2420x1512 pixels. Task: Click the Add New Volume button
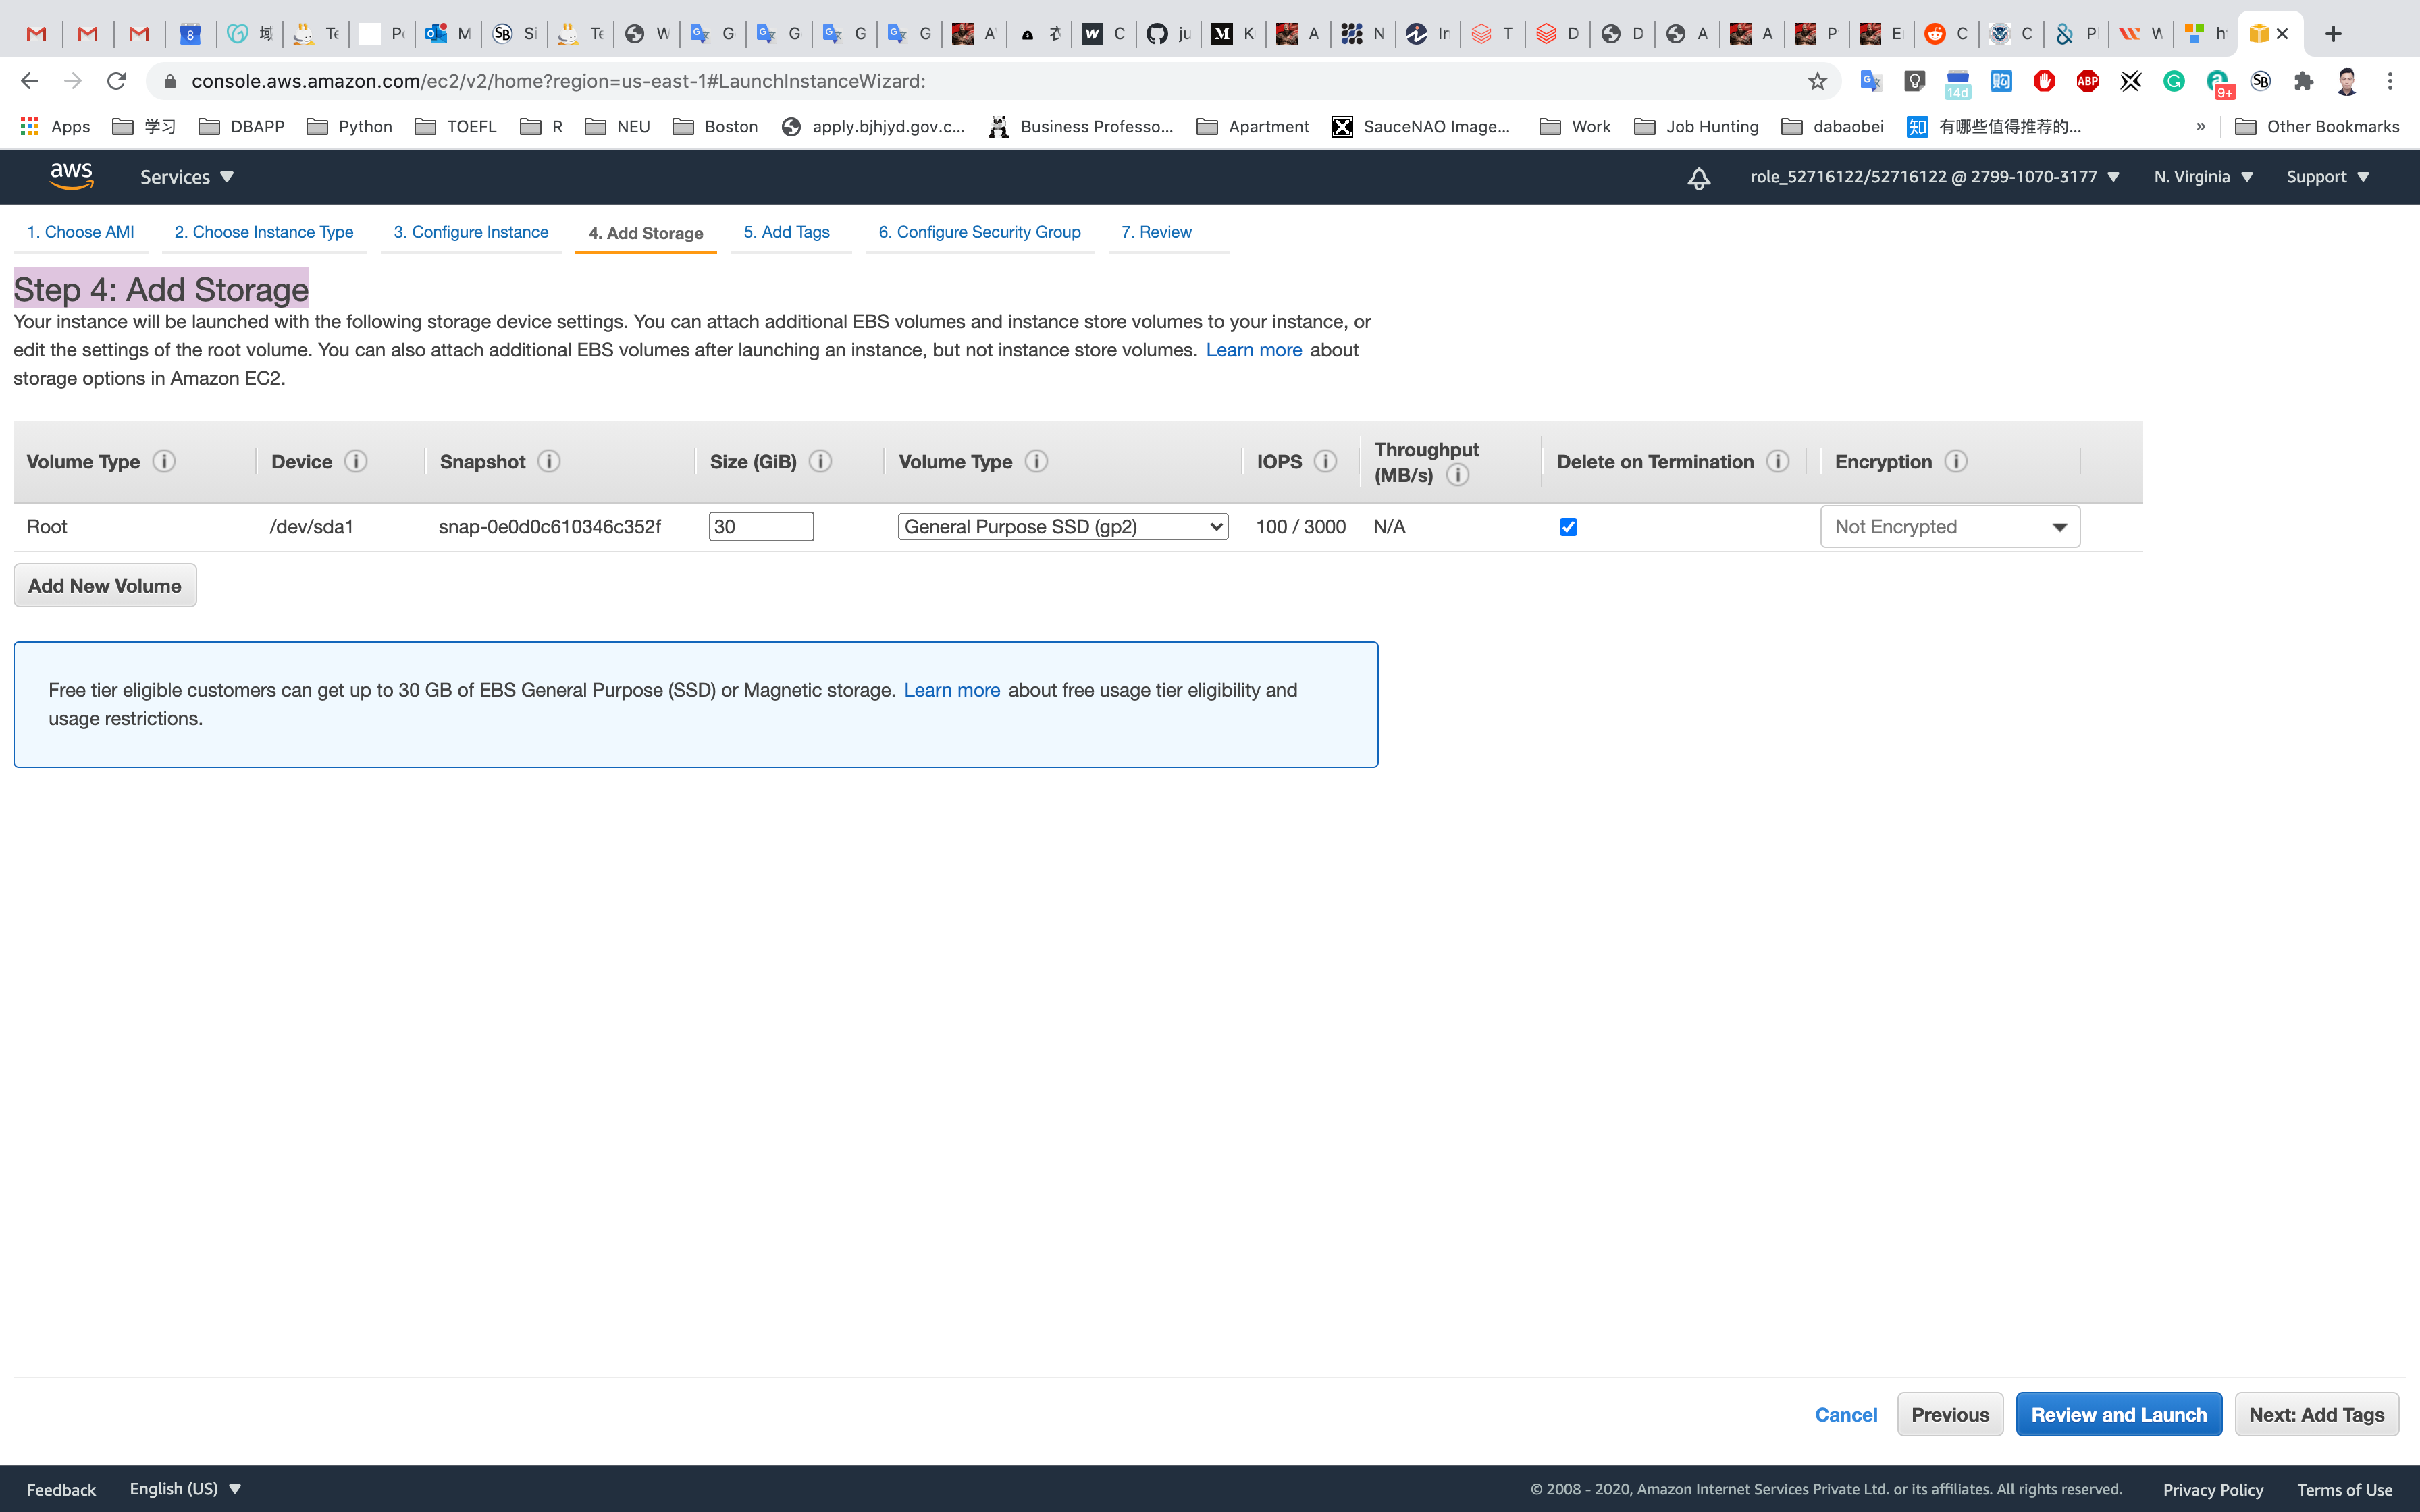click(105, 586)
